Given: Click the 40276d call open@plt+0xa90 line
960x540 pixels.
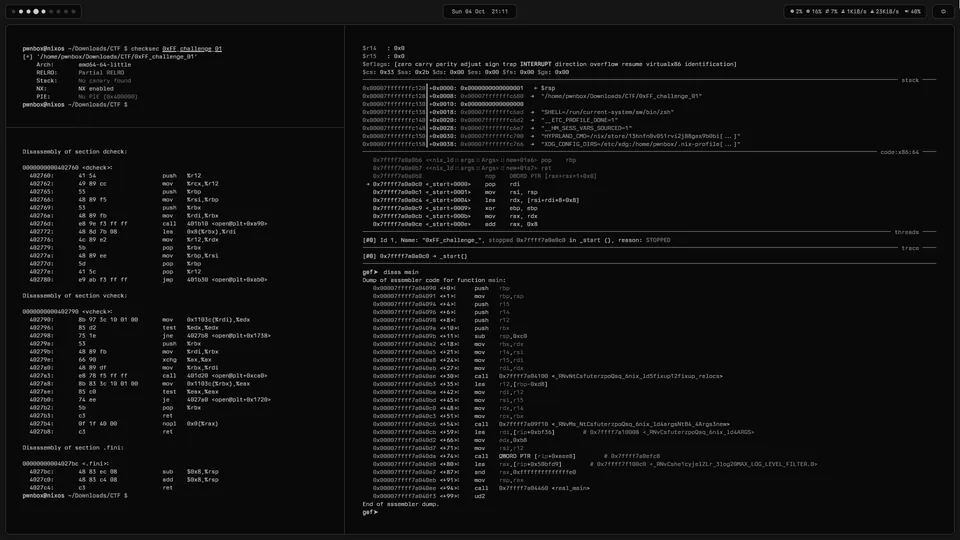Looking at the screenshot, I should pos(148,223).
